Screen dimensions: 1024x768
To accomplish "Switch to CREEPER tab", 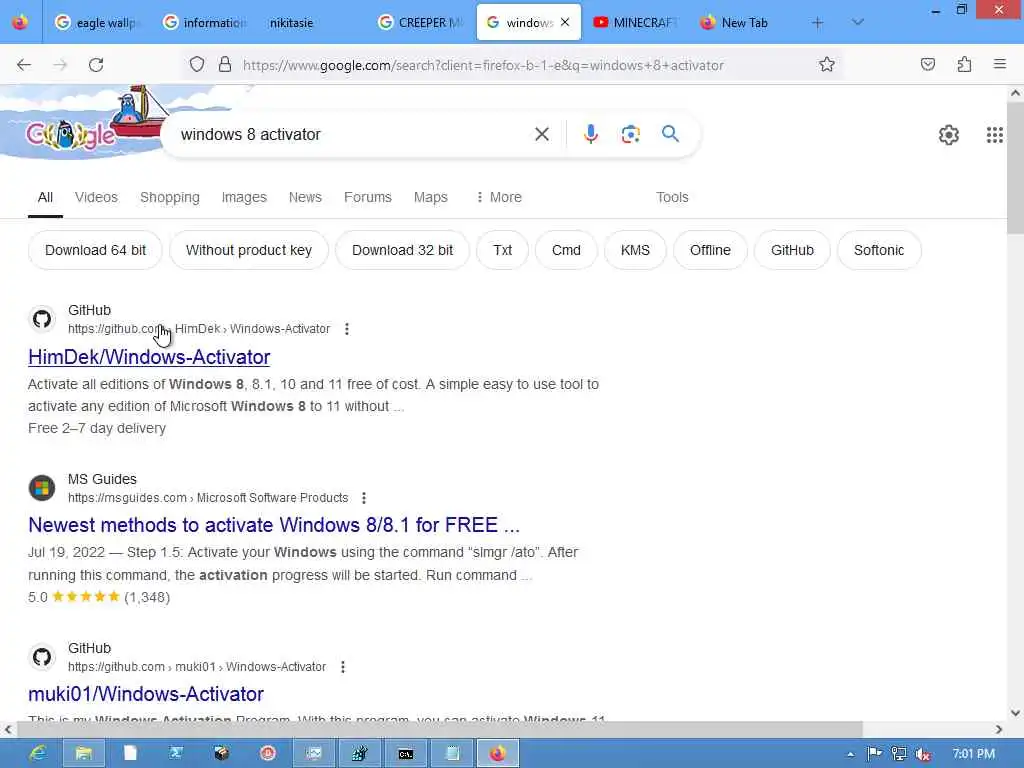I will tap(420, 23).
